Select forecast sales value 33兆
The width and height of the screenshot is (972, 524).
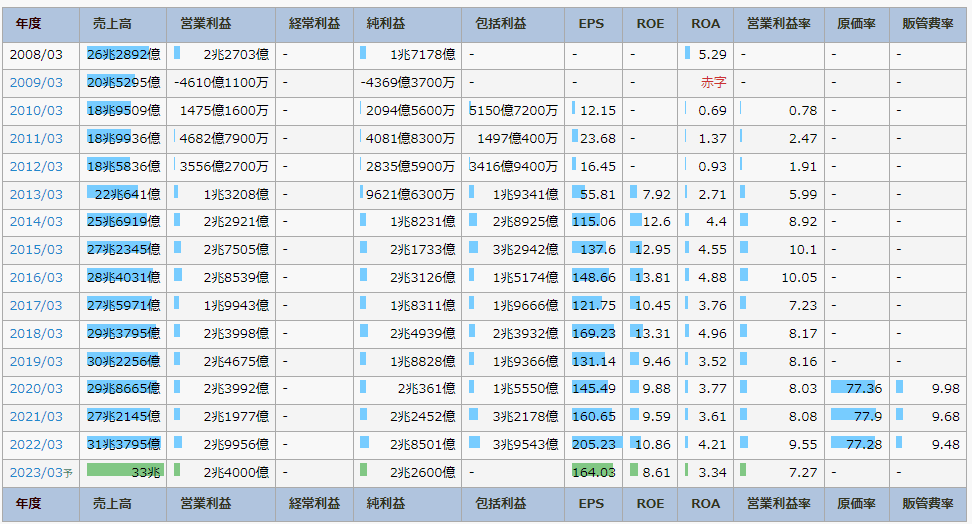point(146,473)
